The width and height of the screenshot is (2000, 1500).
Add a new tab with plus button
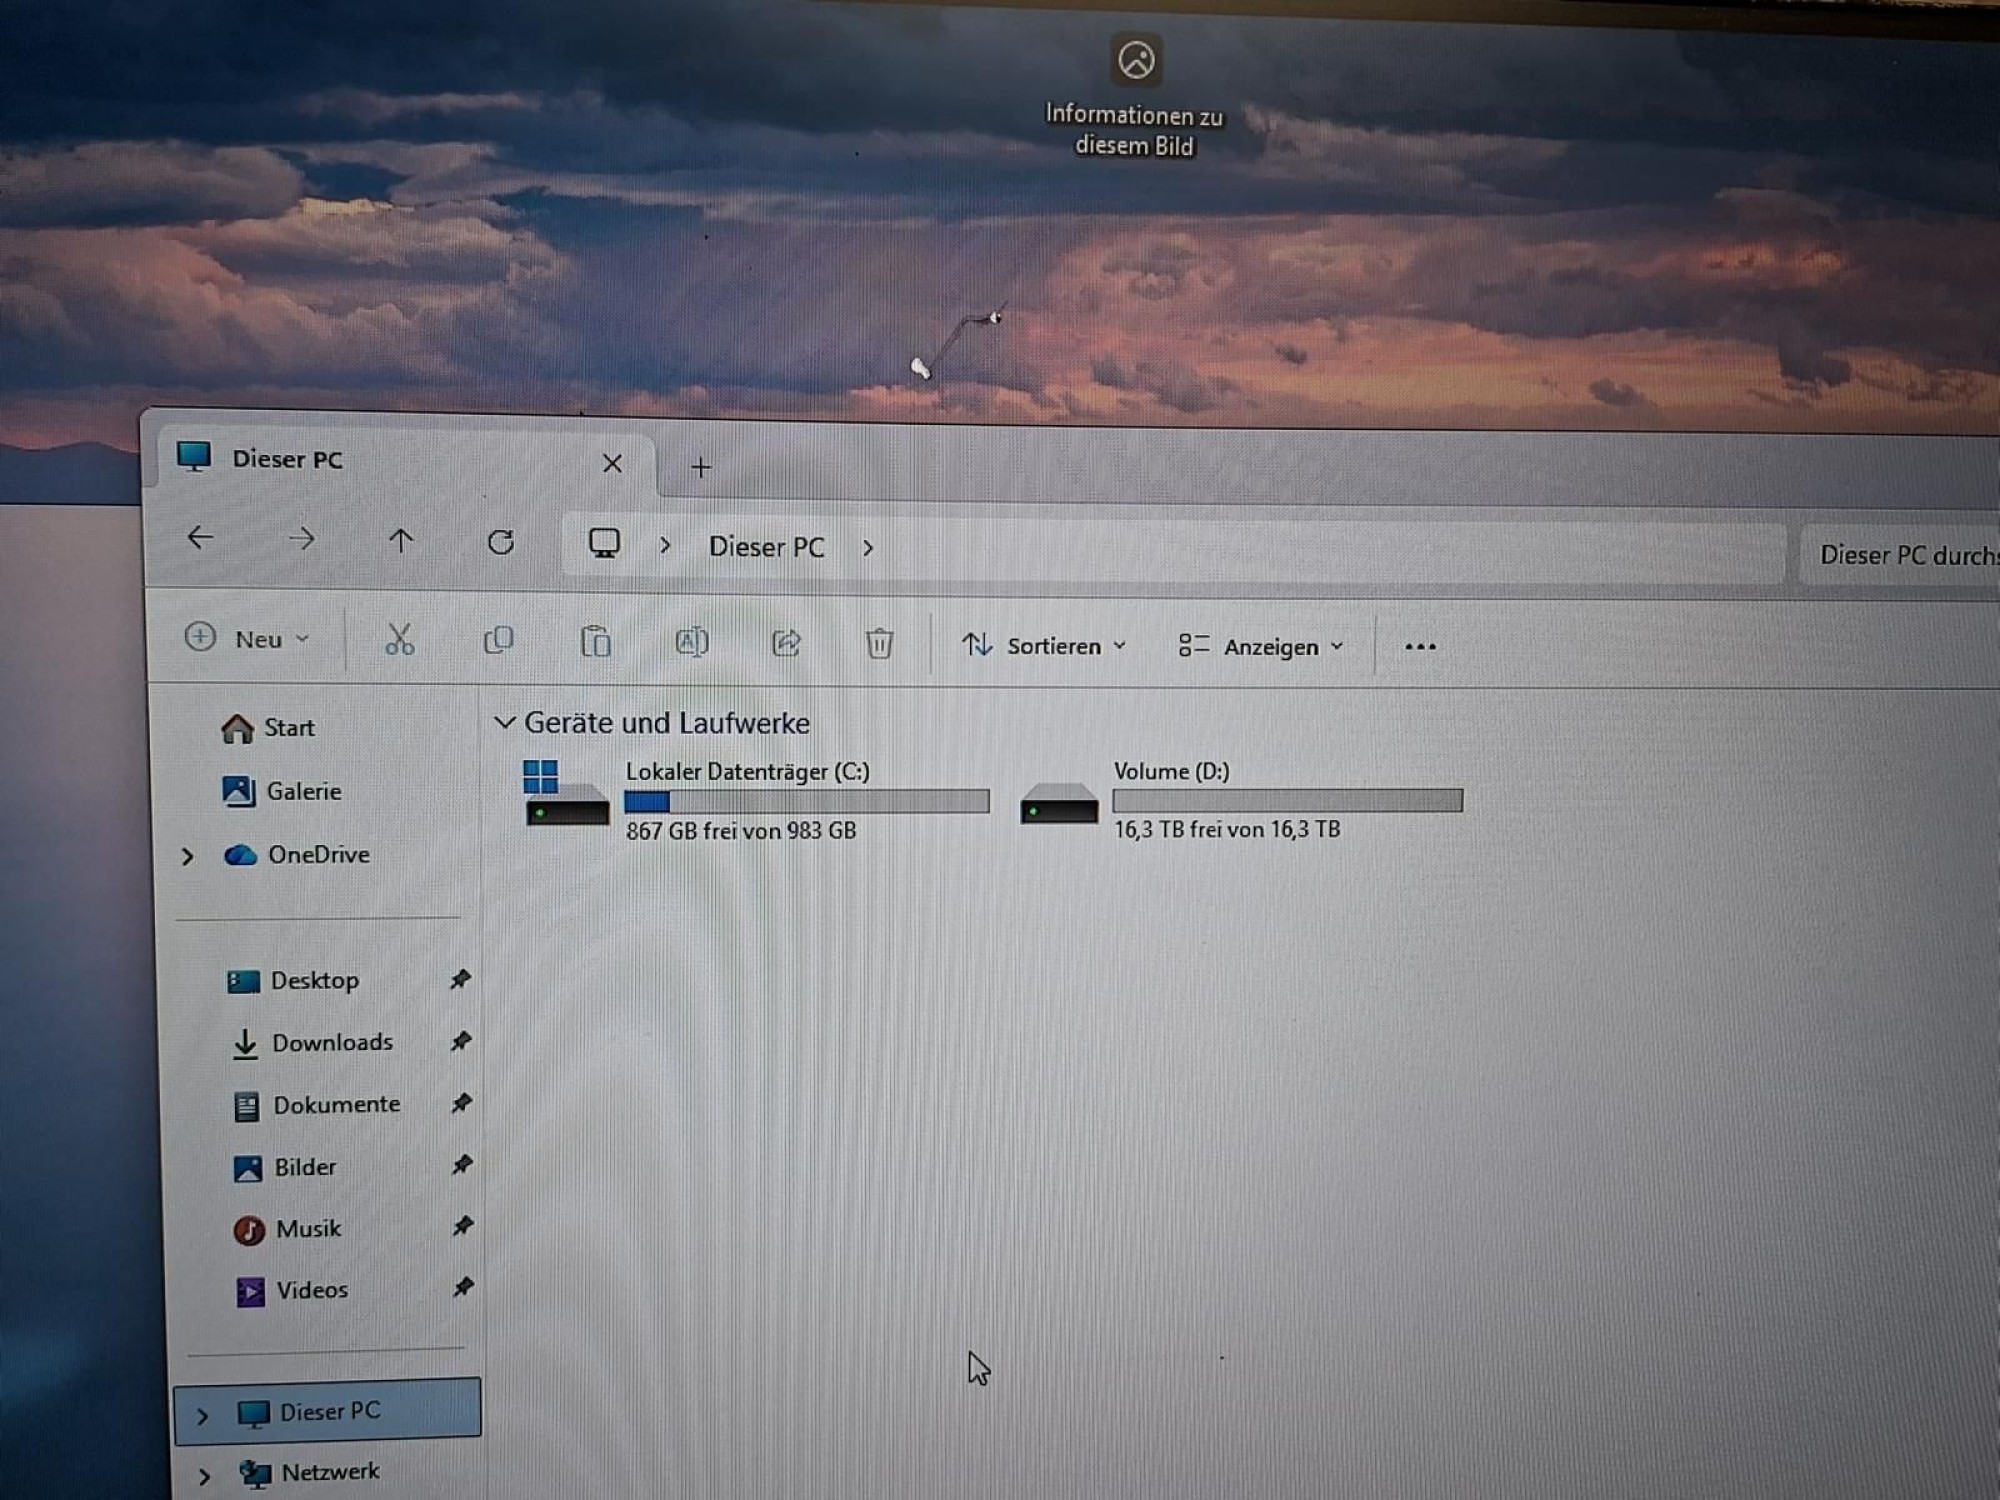701,467
